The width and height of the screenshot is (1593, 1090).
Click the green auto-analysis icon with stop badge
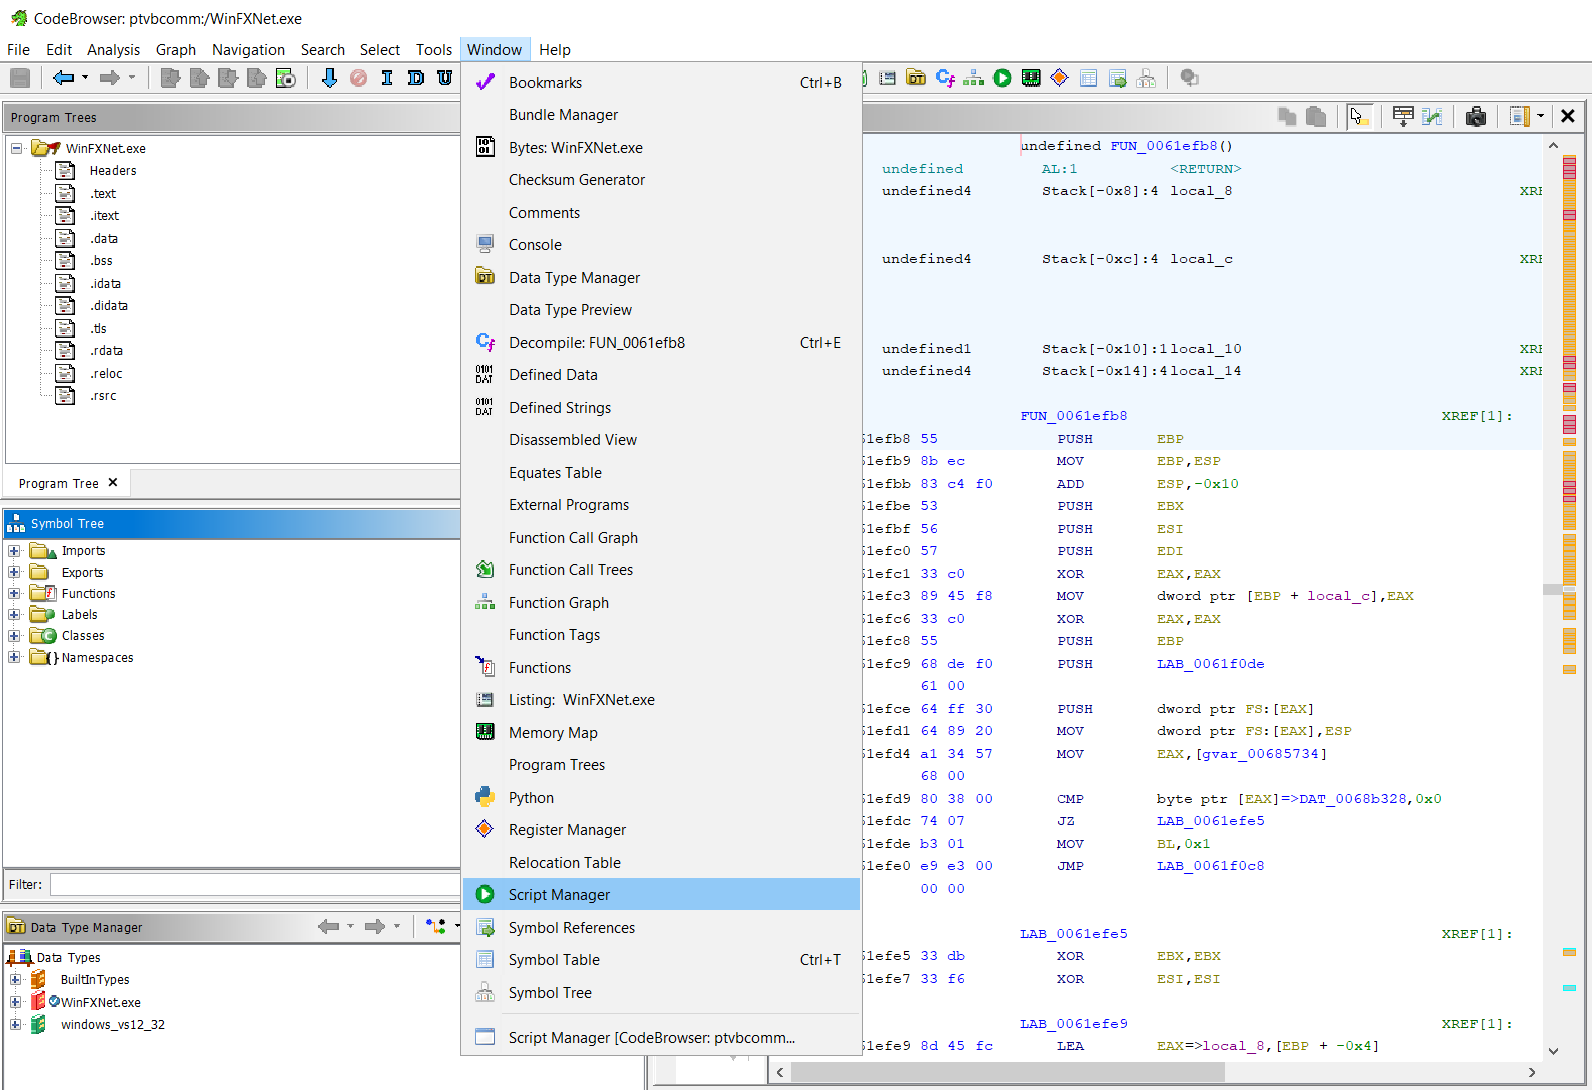coord(286,78)
